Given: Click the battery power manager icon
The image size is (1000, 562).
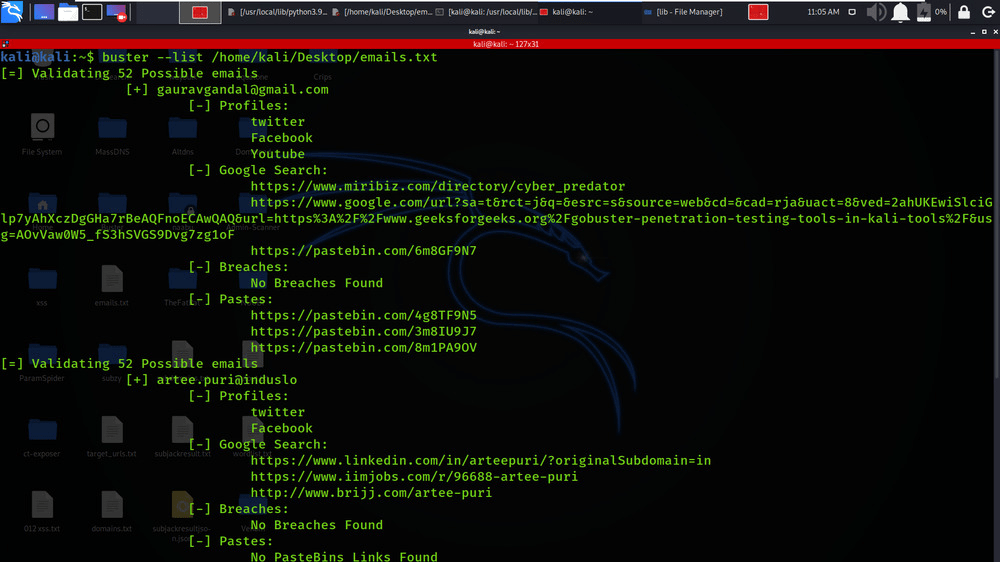Looking at the screenshot, I should tap(923, 12).
